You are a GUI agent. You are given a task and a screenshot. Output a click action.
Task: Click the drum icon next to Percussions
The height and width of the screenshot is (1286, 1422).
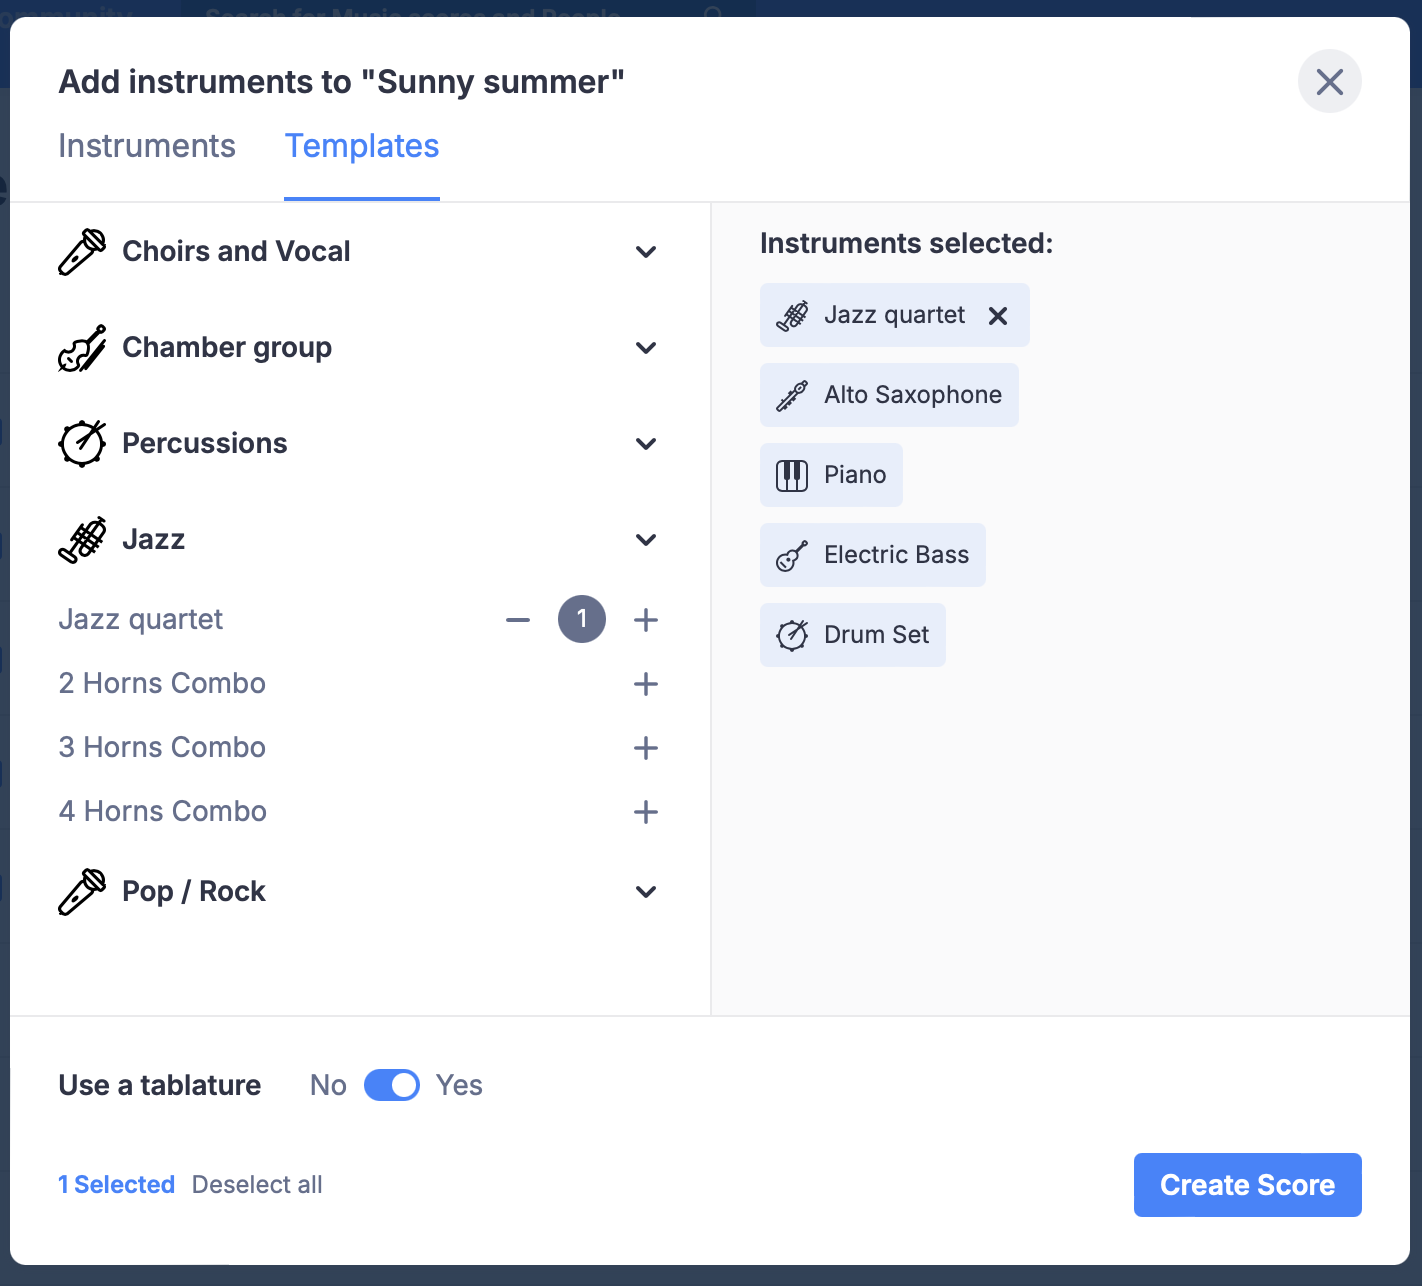(x=82, y=443)
